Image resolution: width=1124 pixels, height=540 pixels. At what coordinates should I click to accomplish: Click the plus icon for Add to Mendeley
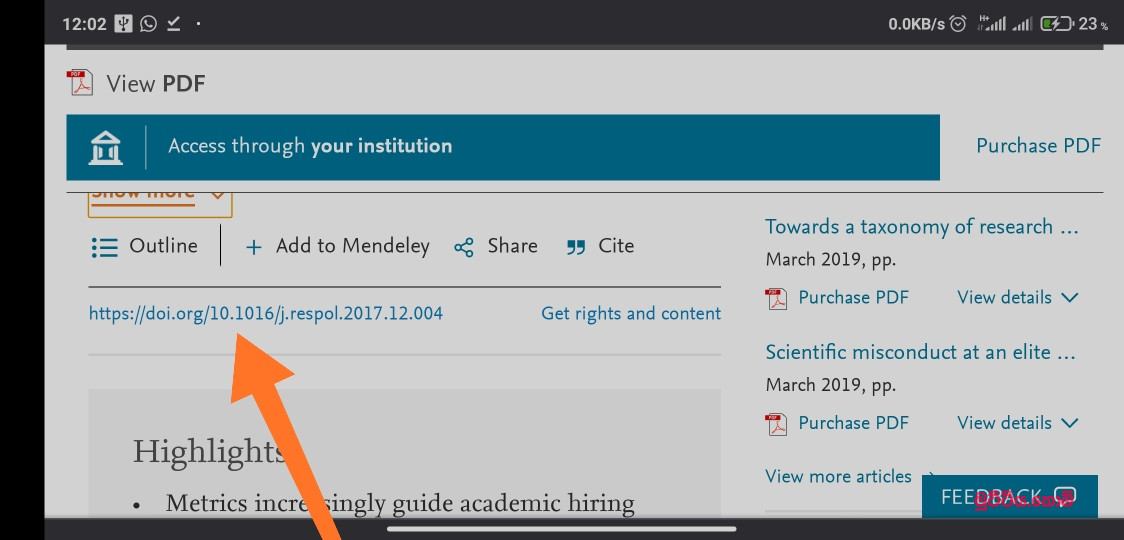point(254,248)
